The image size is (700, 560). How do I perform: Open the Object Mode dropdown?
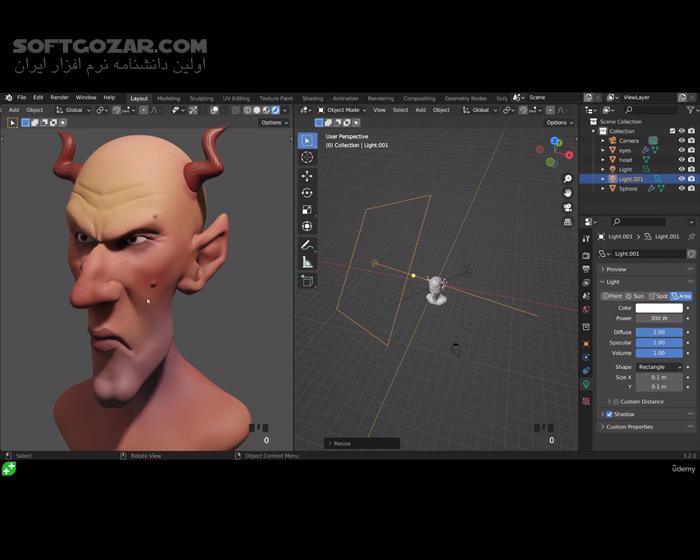343,110
